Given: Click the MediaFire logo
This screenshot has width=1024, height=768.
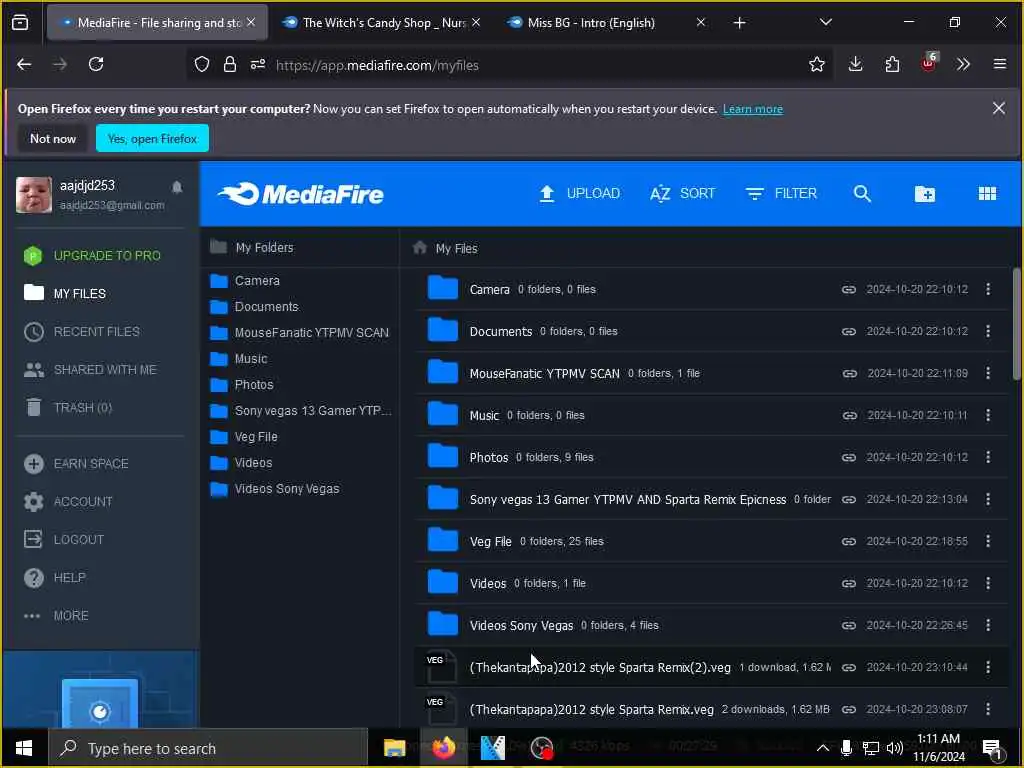Looking at the screenshot, I should tap(300, 194).
